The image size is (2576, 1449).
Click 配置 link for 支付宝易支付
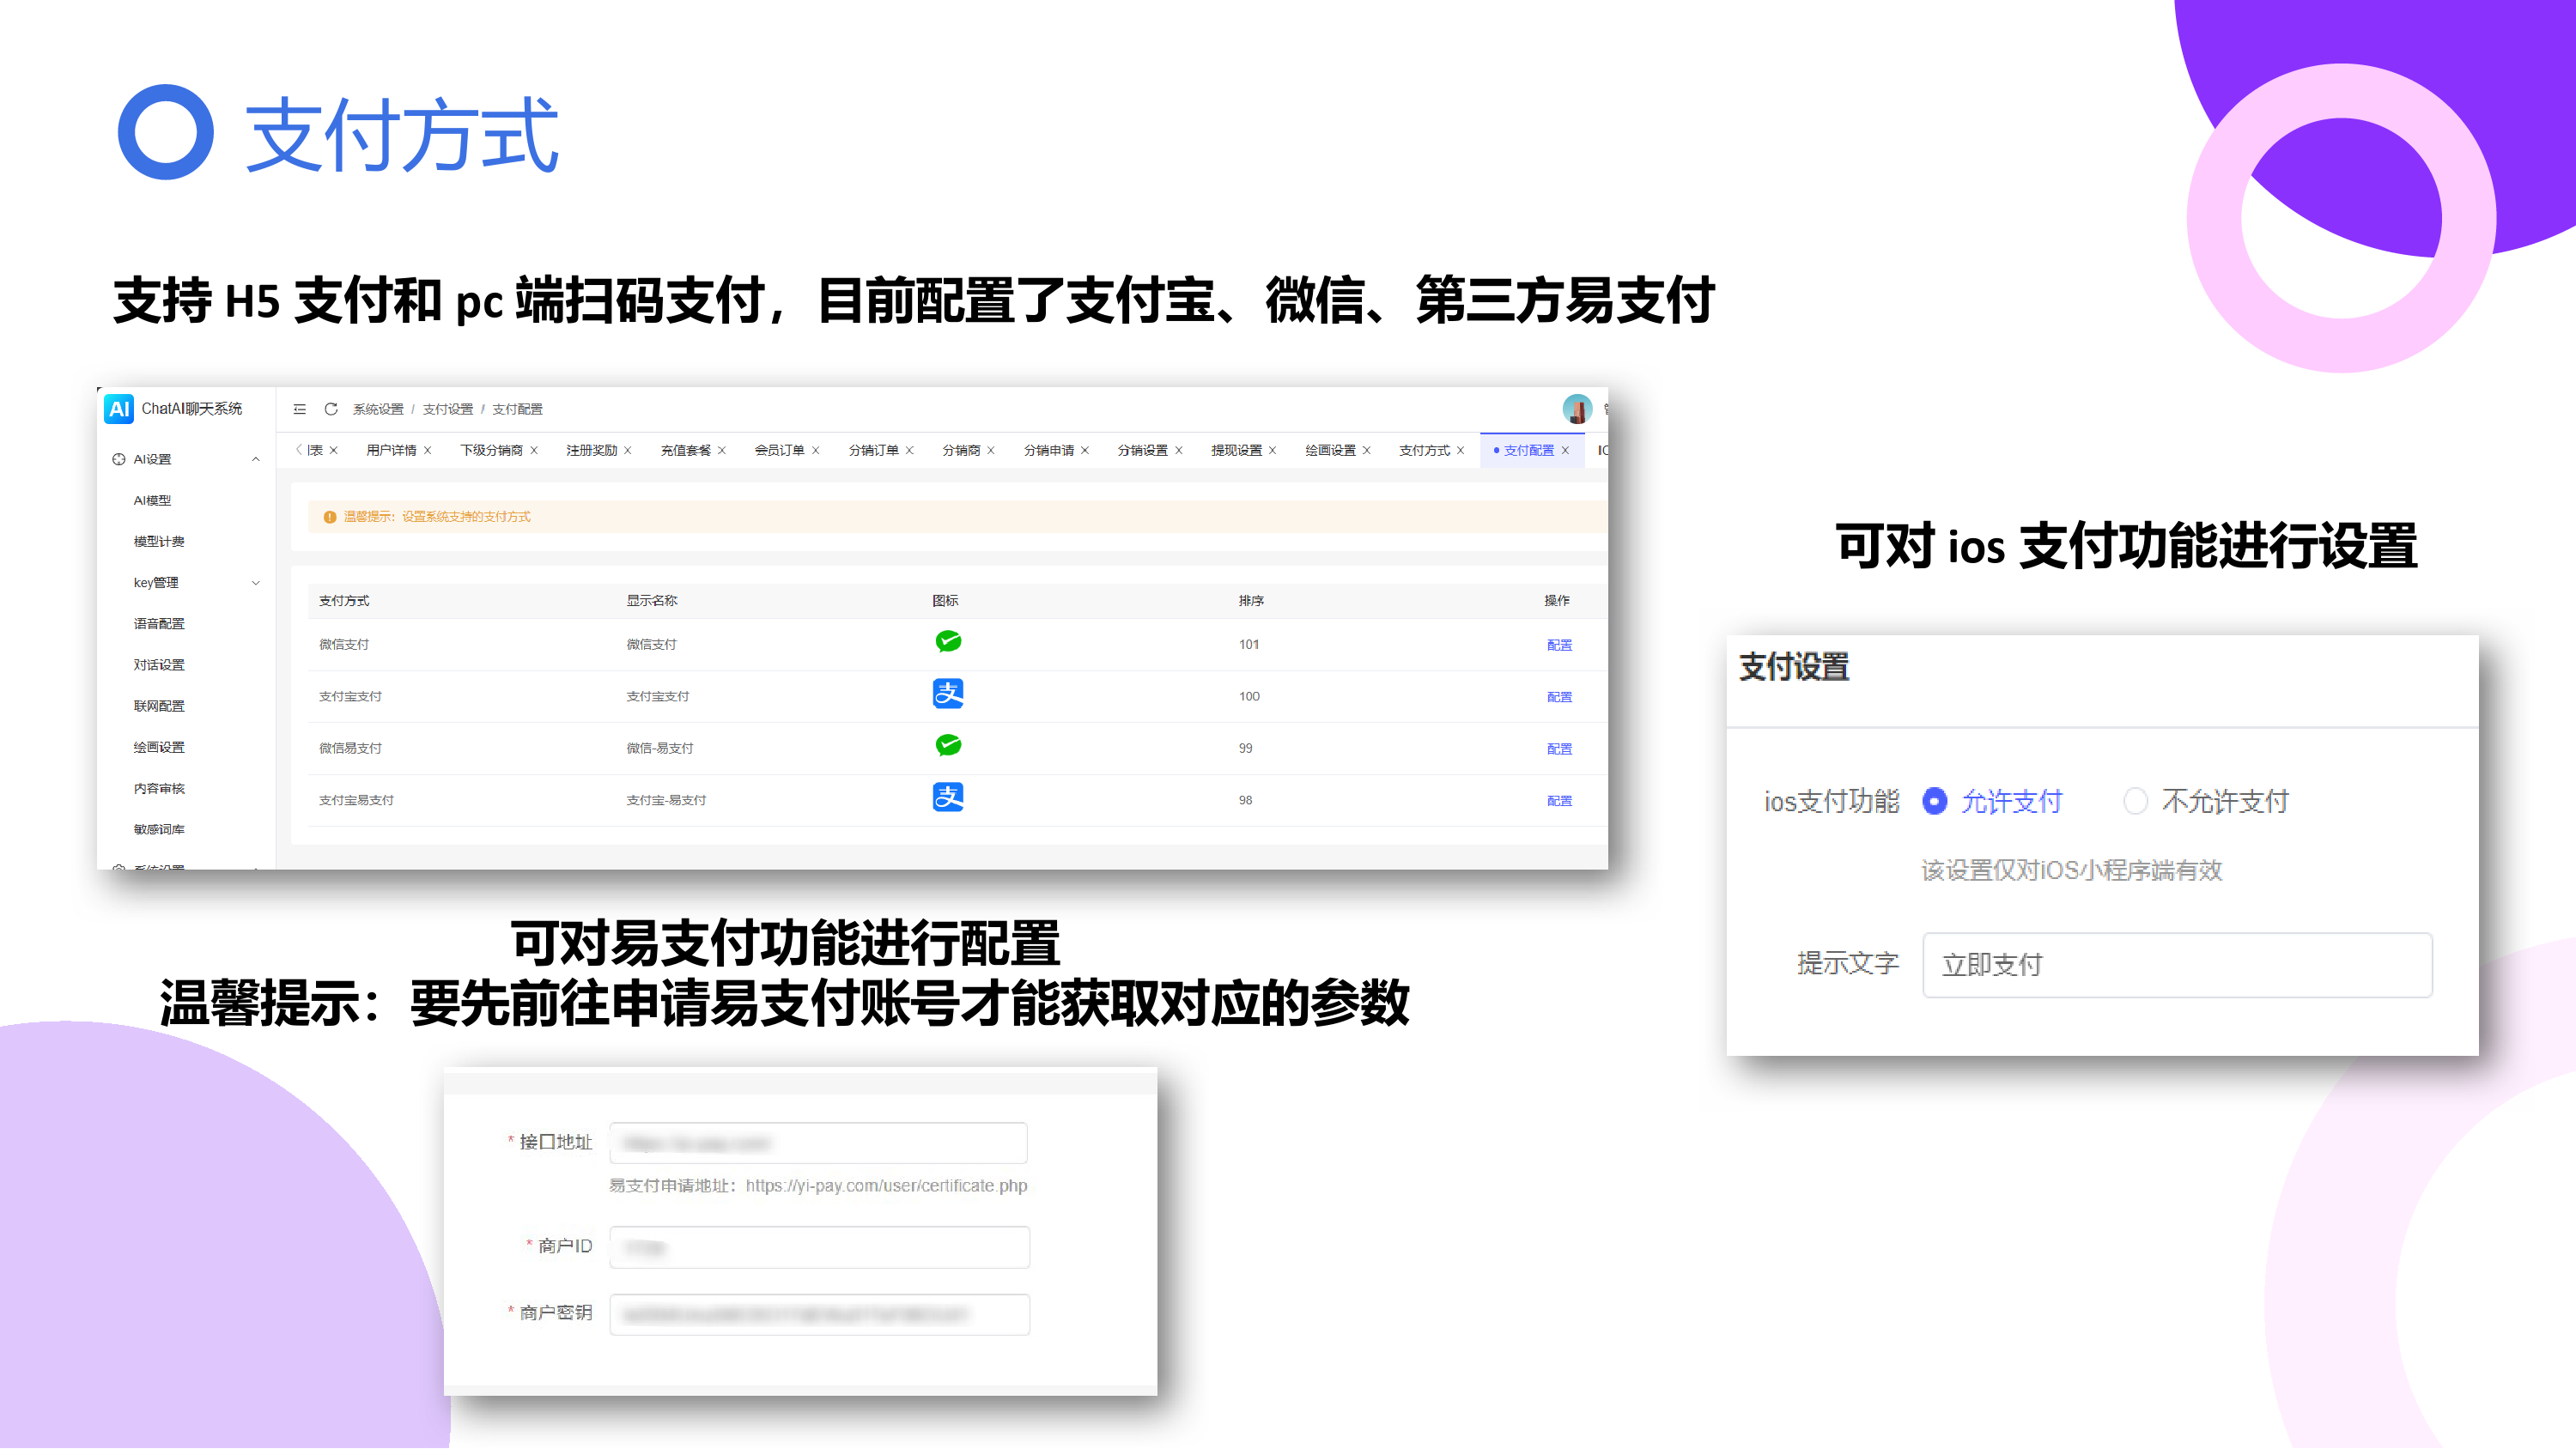coord(1559,801)
